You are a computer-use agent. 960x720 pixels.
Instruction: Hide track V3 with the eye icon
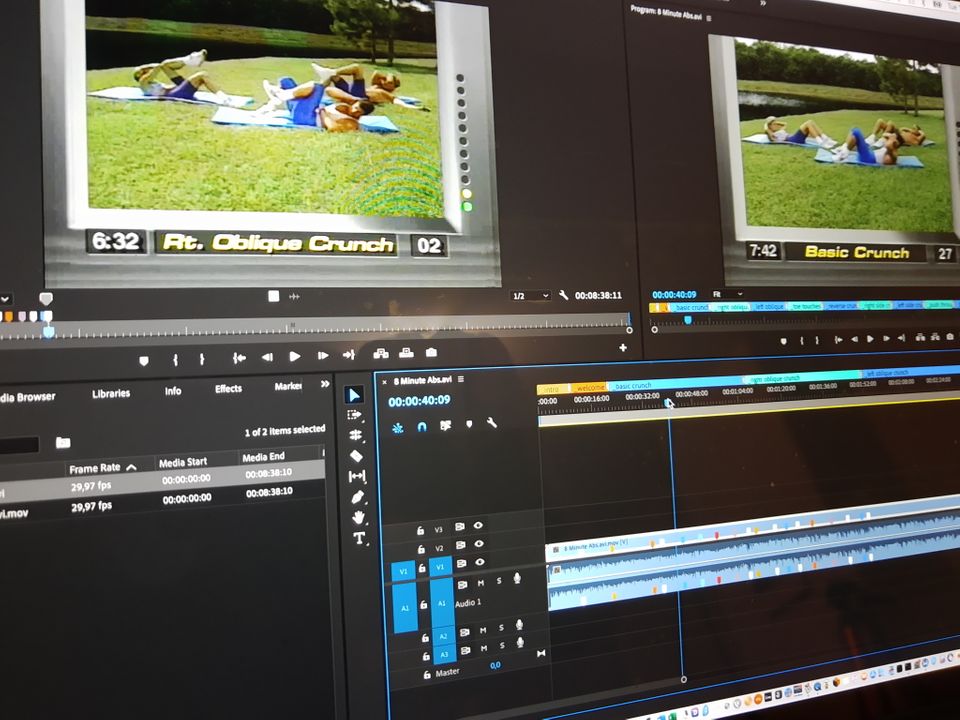[478, 525]
